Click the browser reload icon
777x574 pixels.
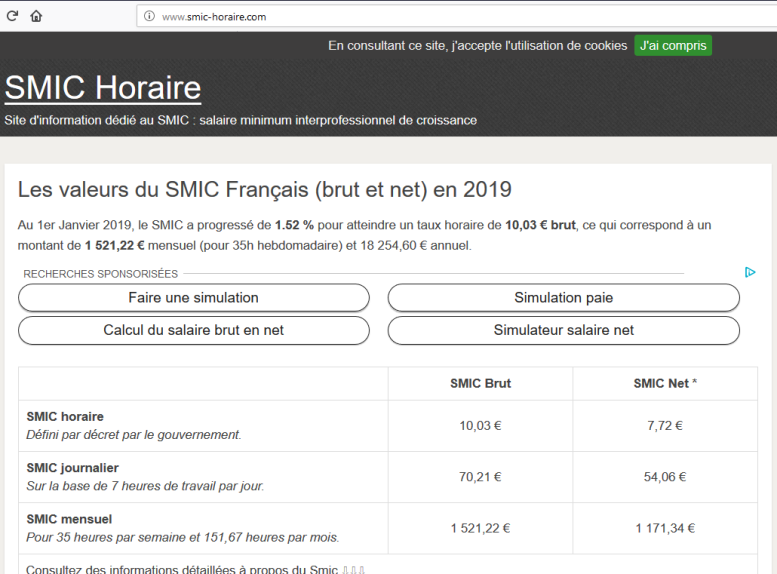click(12, 16)
